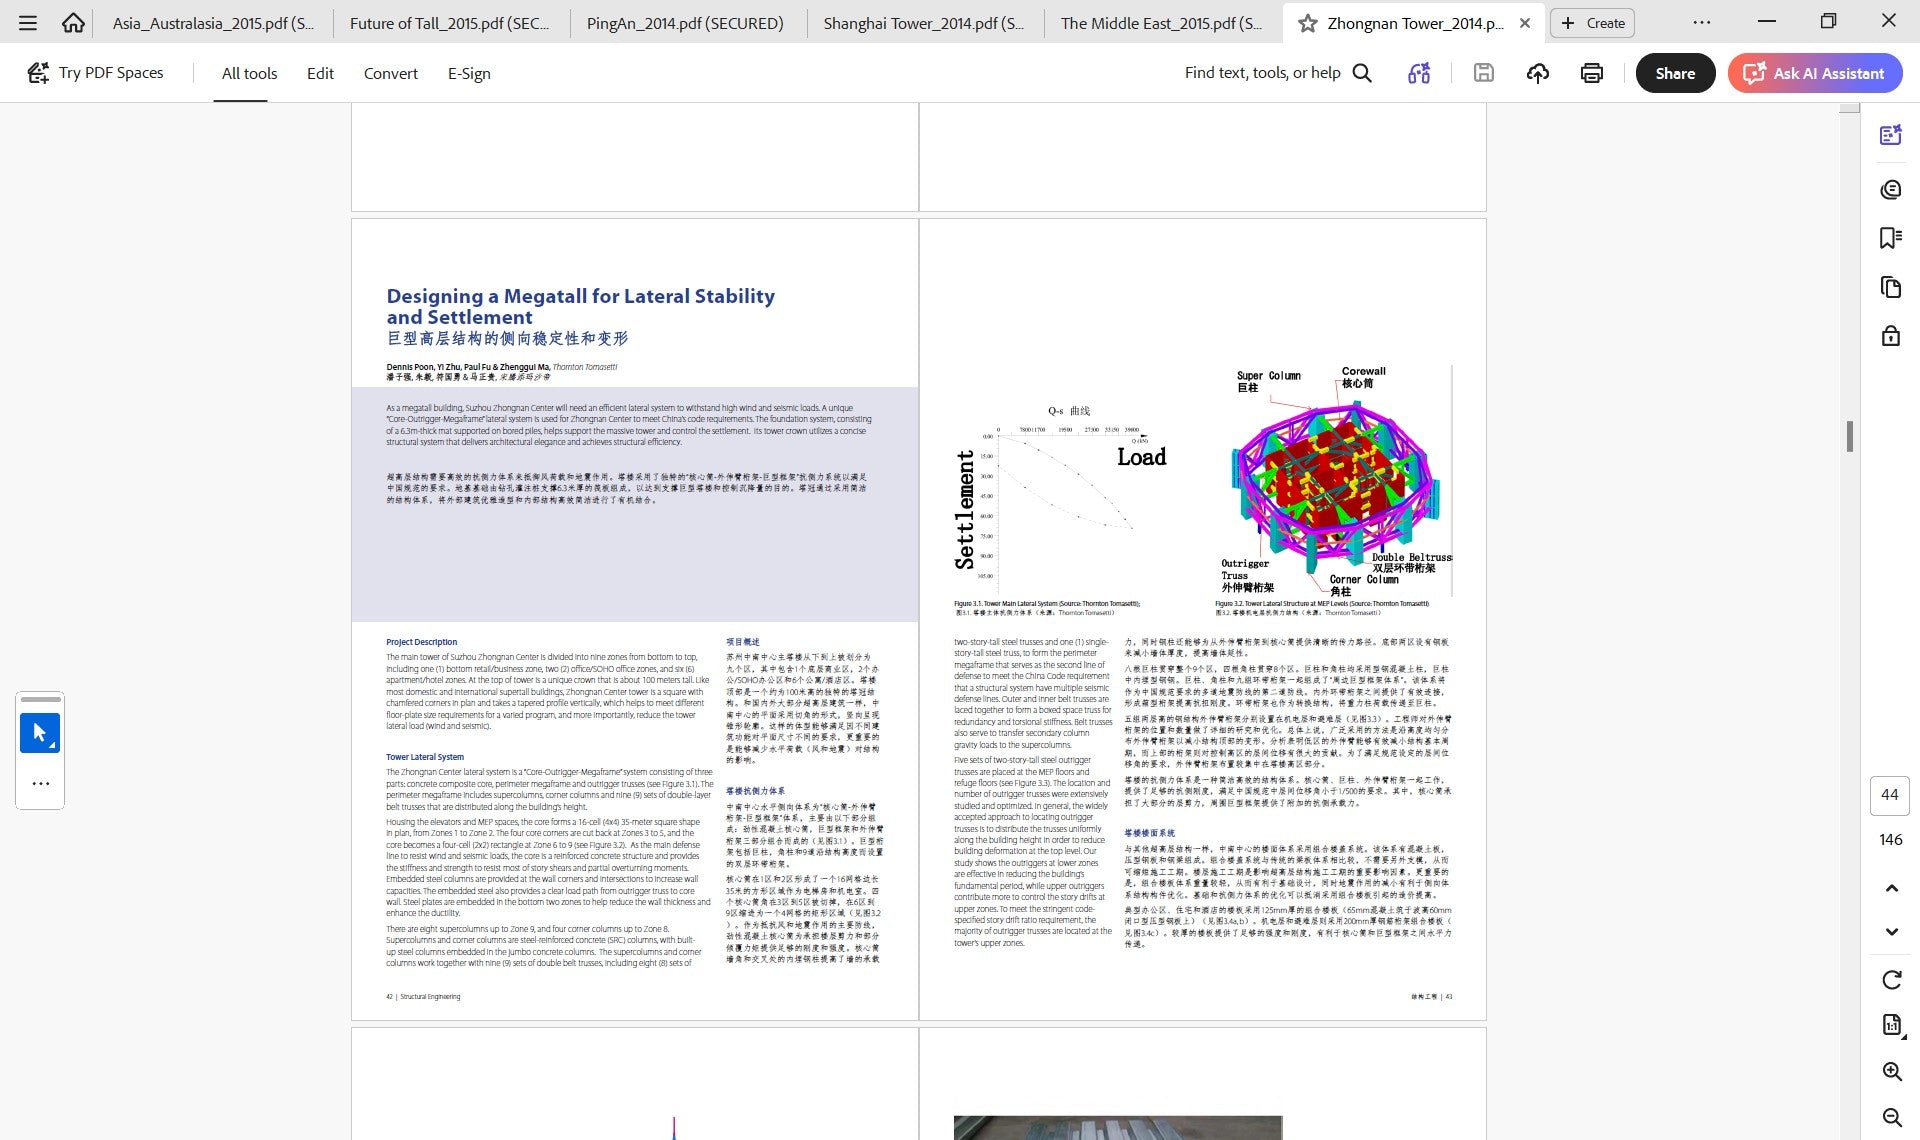Screen dimensions: 1920x1140
Task: Open the hamburger main menu
Action: pos(28,22)
